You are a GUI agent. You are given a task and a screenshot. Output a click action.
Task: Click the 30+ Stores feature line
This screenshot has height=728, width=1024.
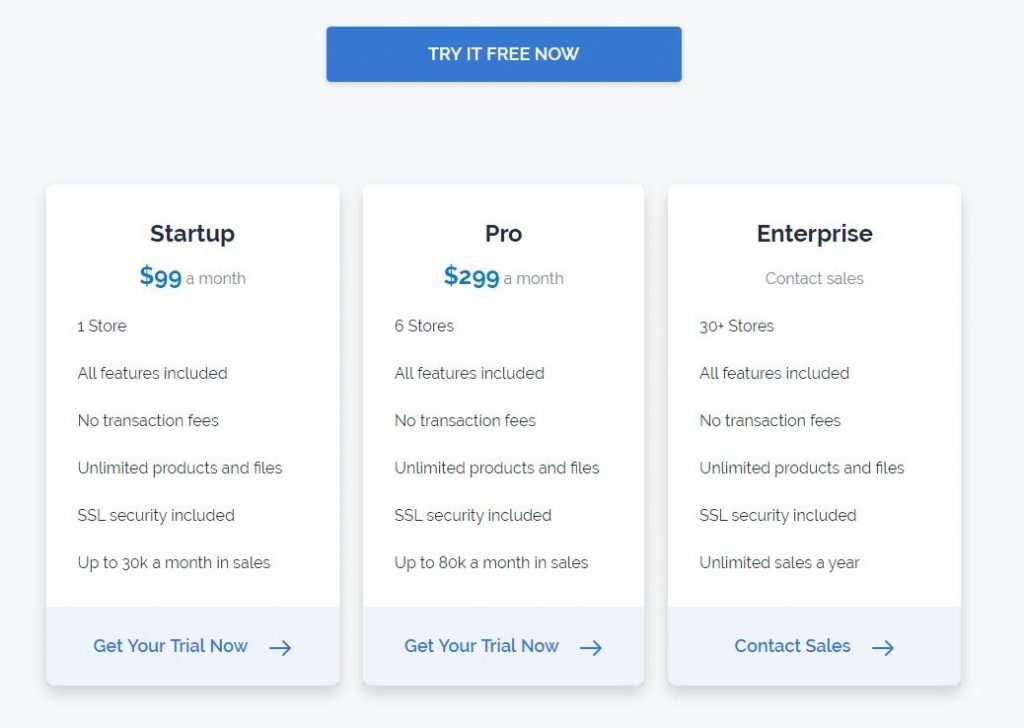point(736,326)
